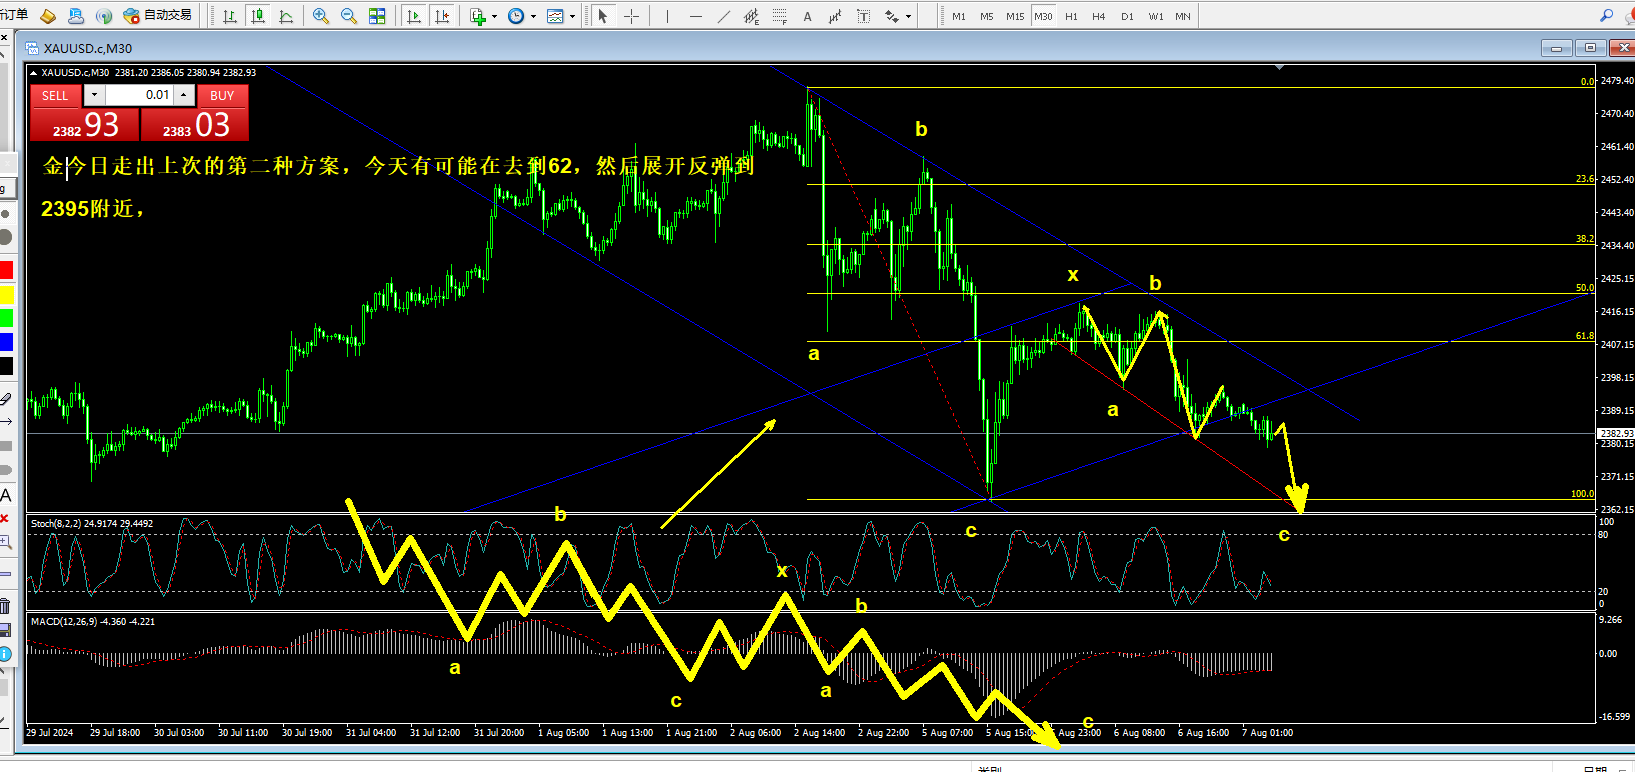Switch to candlestick chart mode
Screen dimensions: 1635x772
pyautogui.click(x=258, y=16)
